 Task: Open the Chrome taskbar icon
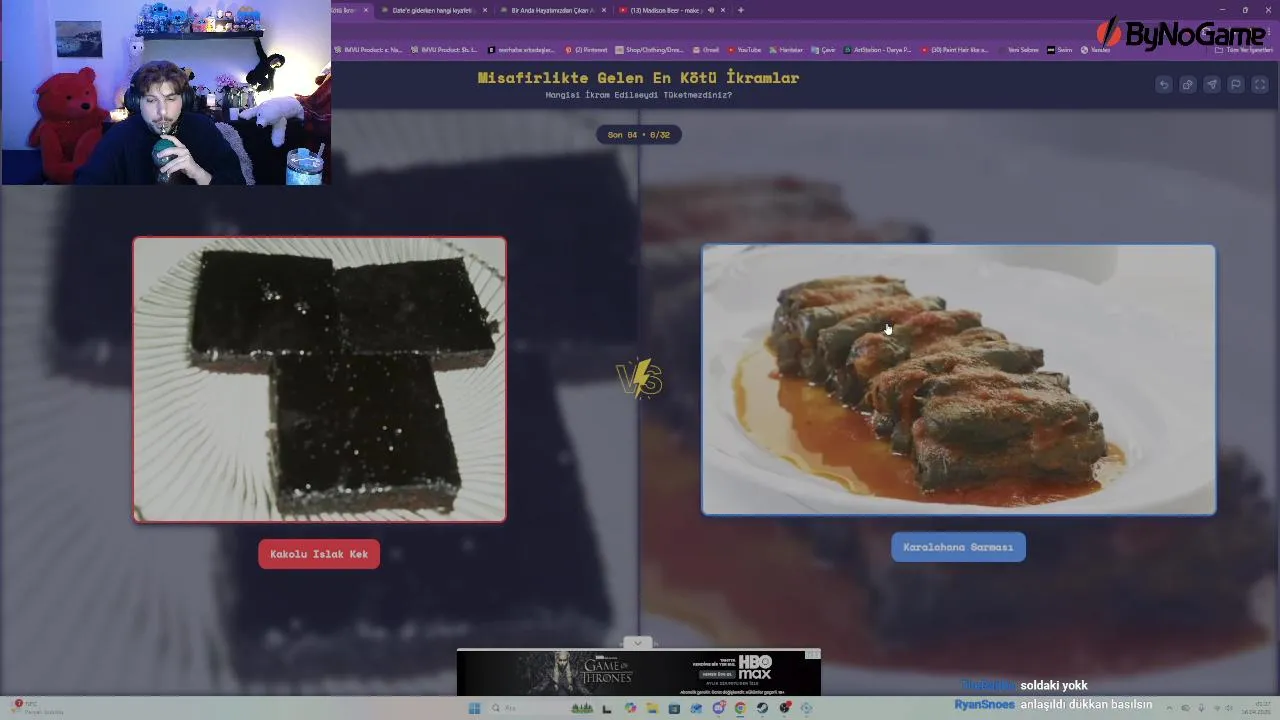(x=740, y=708)
